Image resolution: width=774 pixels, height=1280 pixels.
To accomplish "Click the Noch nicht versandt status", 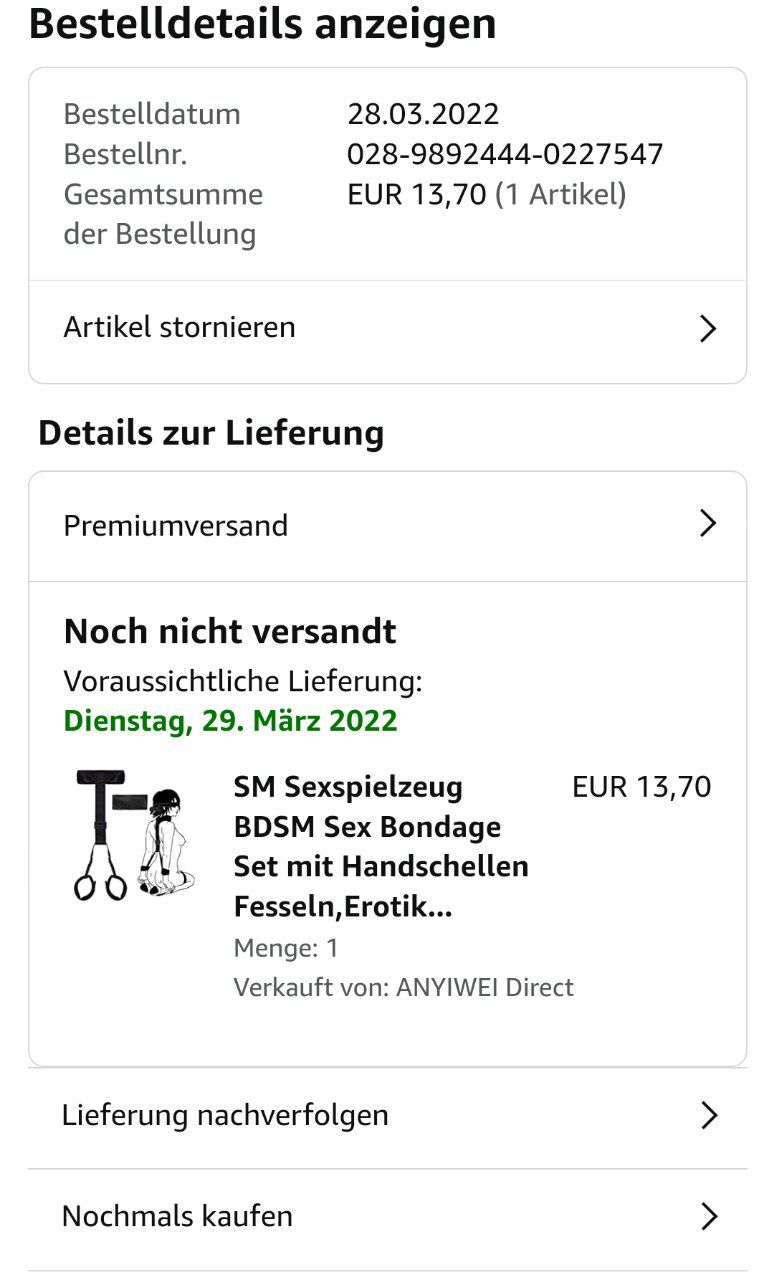I will [x=230, y=632].
